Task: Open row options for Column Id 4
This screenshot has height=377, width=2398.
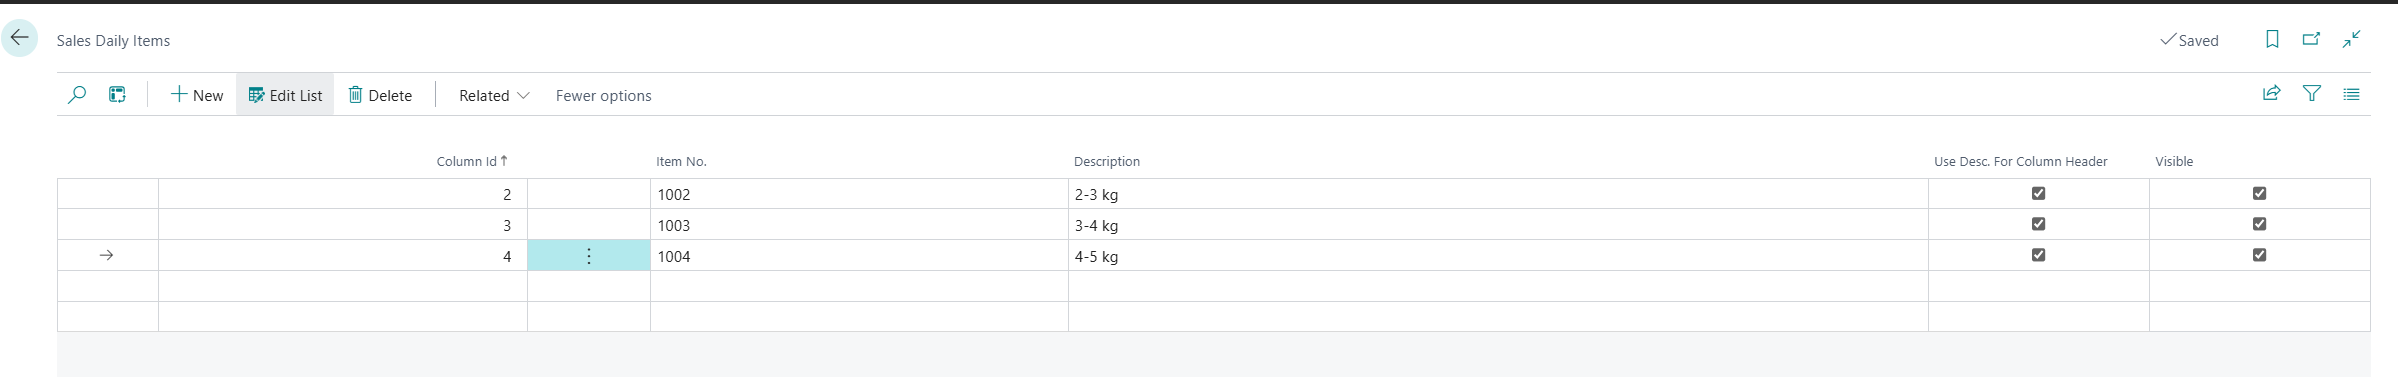Action: pyautogui.click(x=589, y=256)
